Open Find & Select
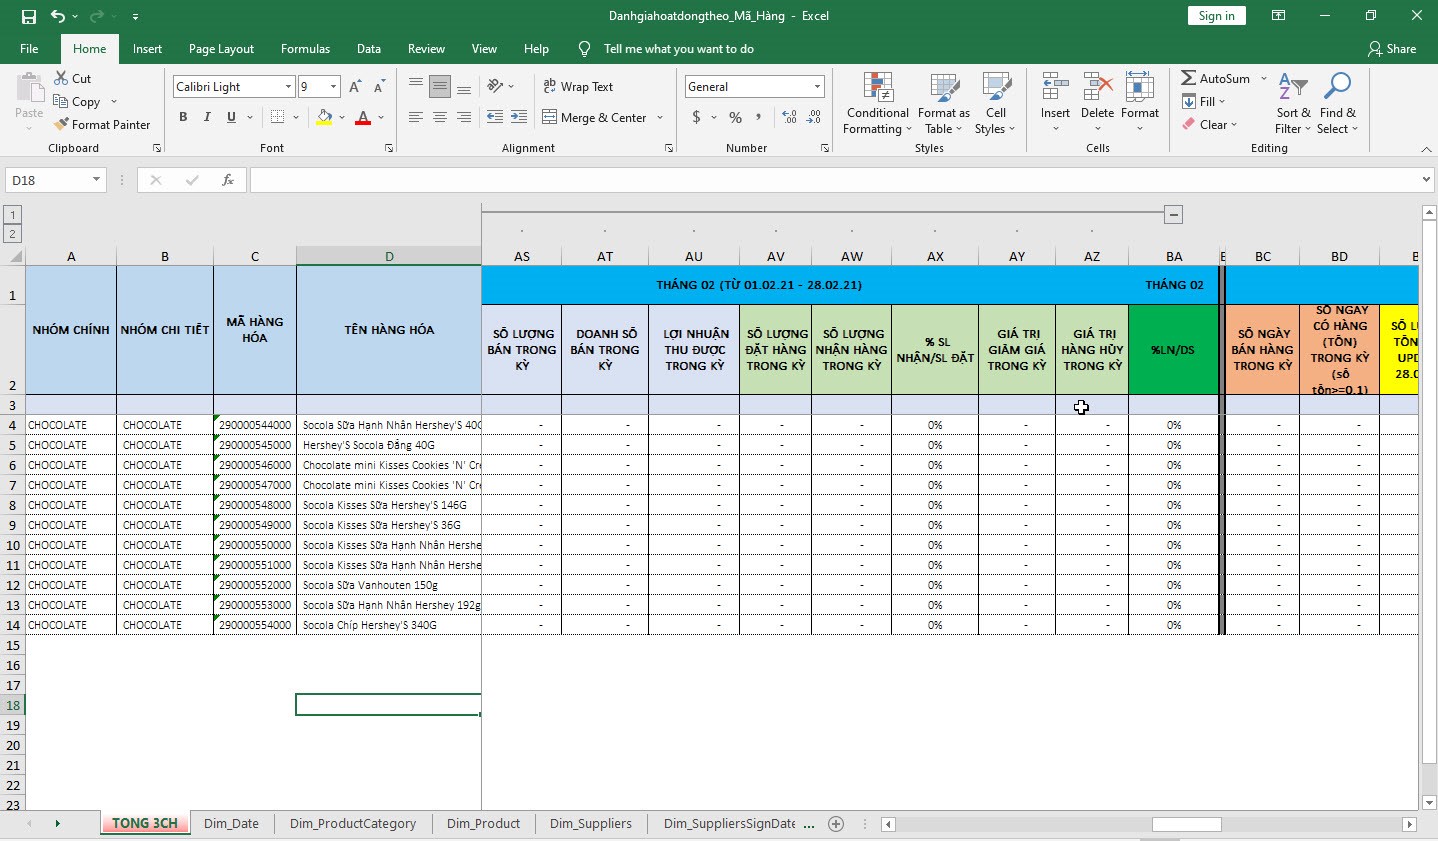 pyautogui.click(x=1337, y=104)
